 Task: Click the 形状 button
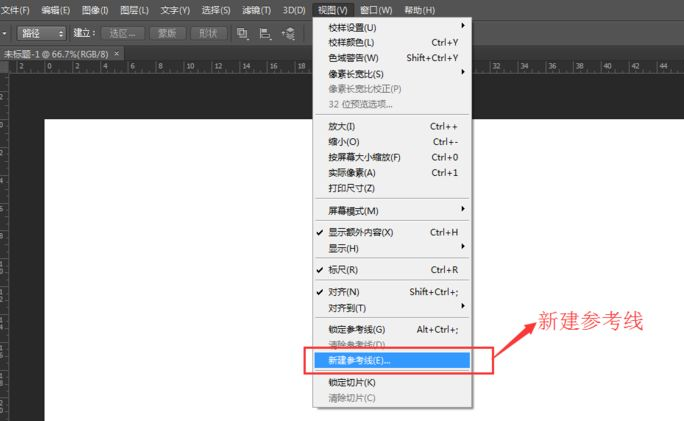click(x=209, y=33)
